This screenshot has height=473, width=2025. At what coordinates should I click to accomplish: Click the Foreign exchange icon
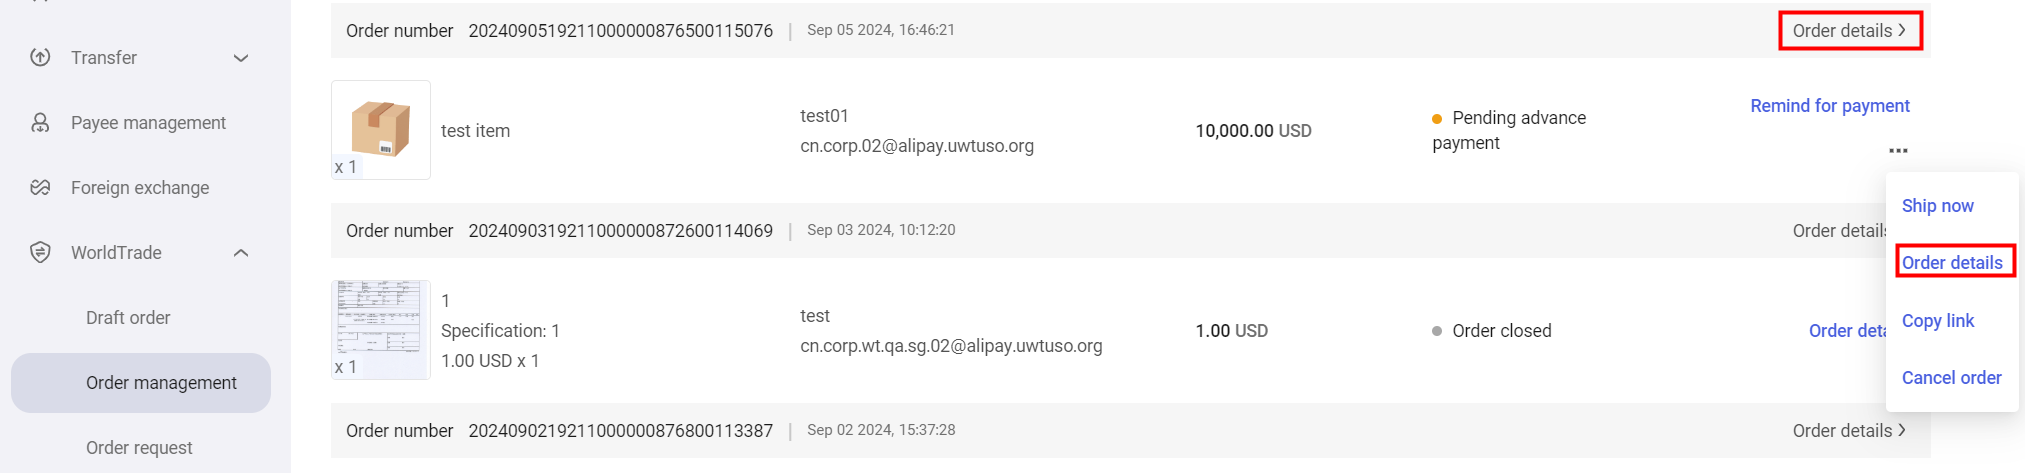40,188
